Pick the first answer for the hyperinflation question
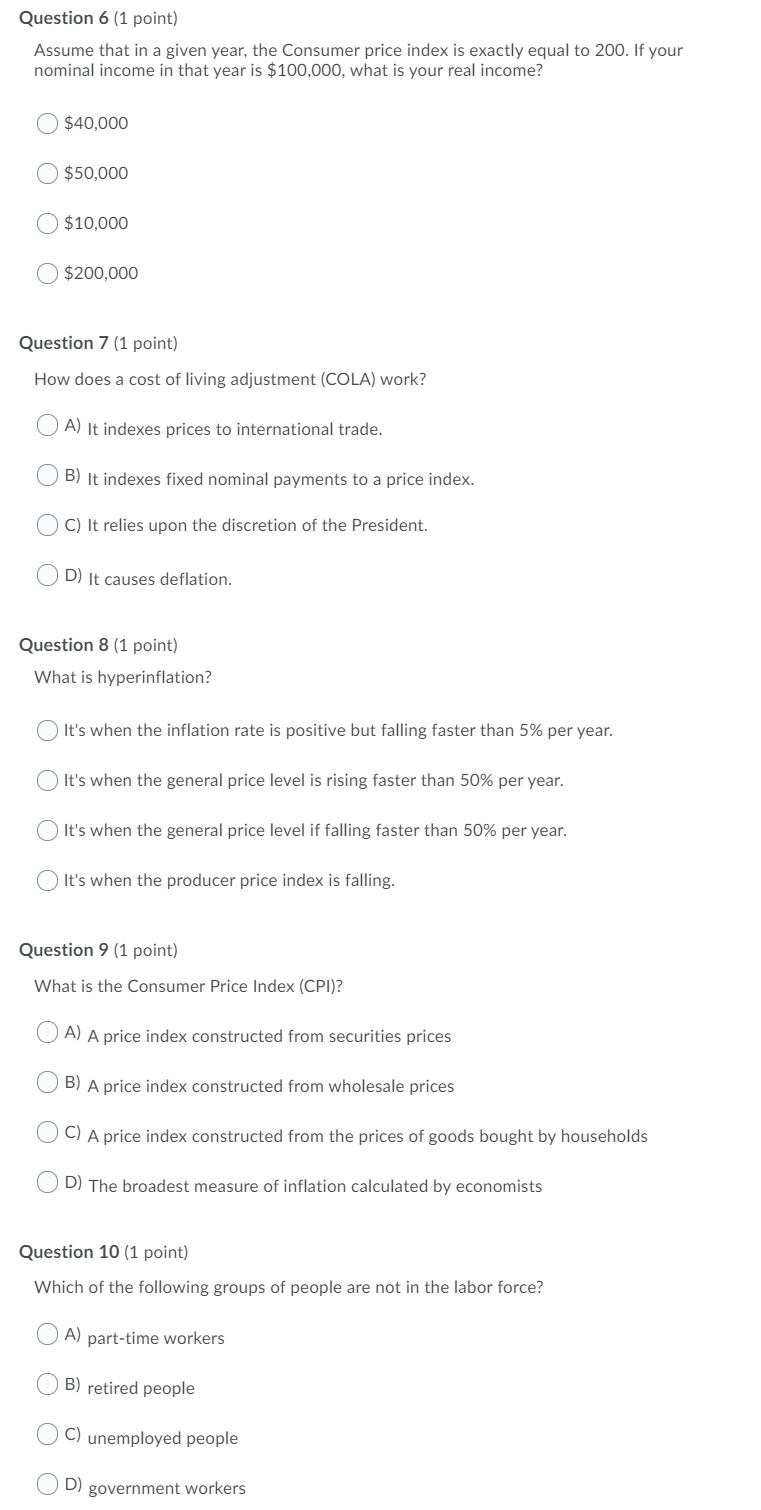The width and height of the screenshot is (761, 1510). [x=46, y=730]
